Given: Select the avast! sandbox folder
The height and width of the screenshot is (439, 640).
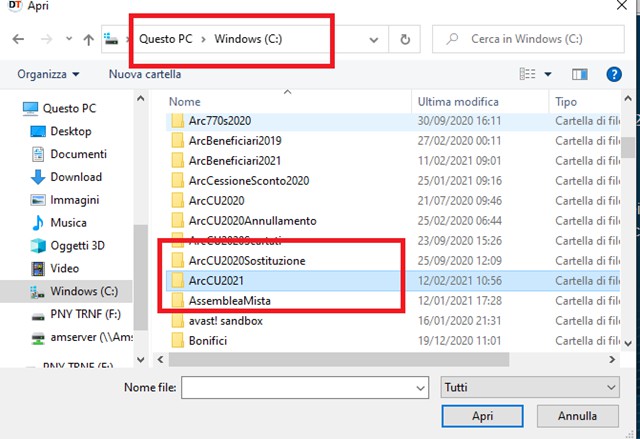Looking at the screenshot, I should click(x=226, y=321).
